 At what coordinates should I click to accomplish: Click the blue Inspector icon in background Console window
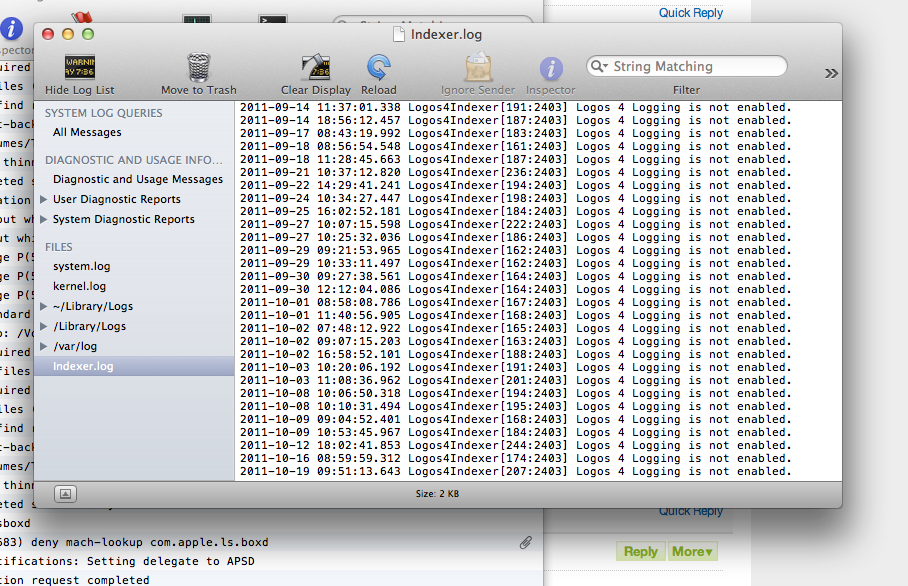[11, 28]
